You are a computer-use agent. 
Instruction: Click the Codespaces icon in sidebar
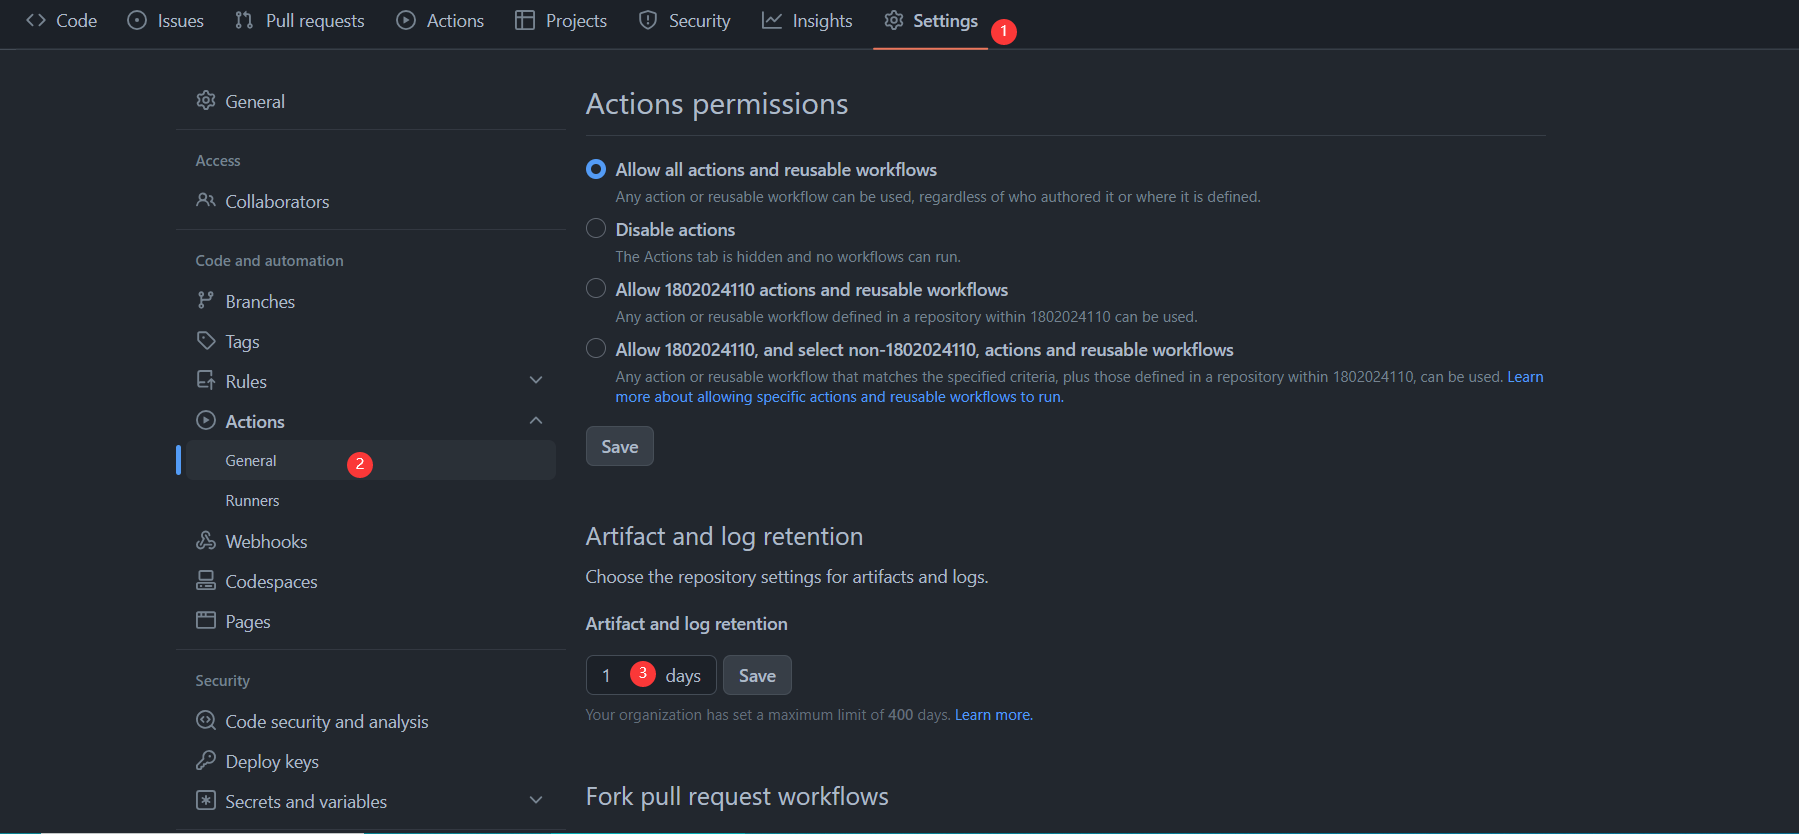[x=206, y=581]
